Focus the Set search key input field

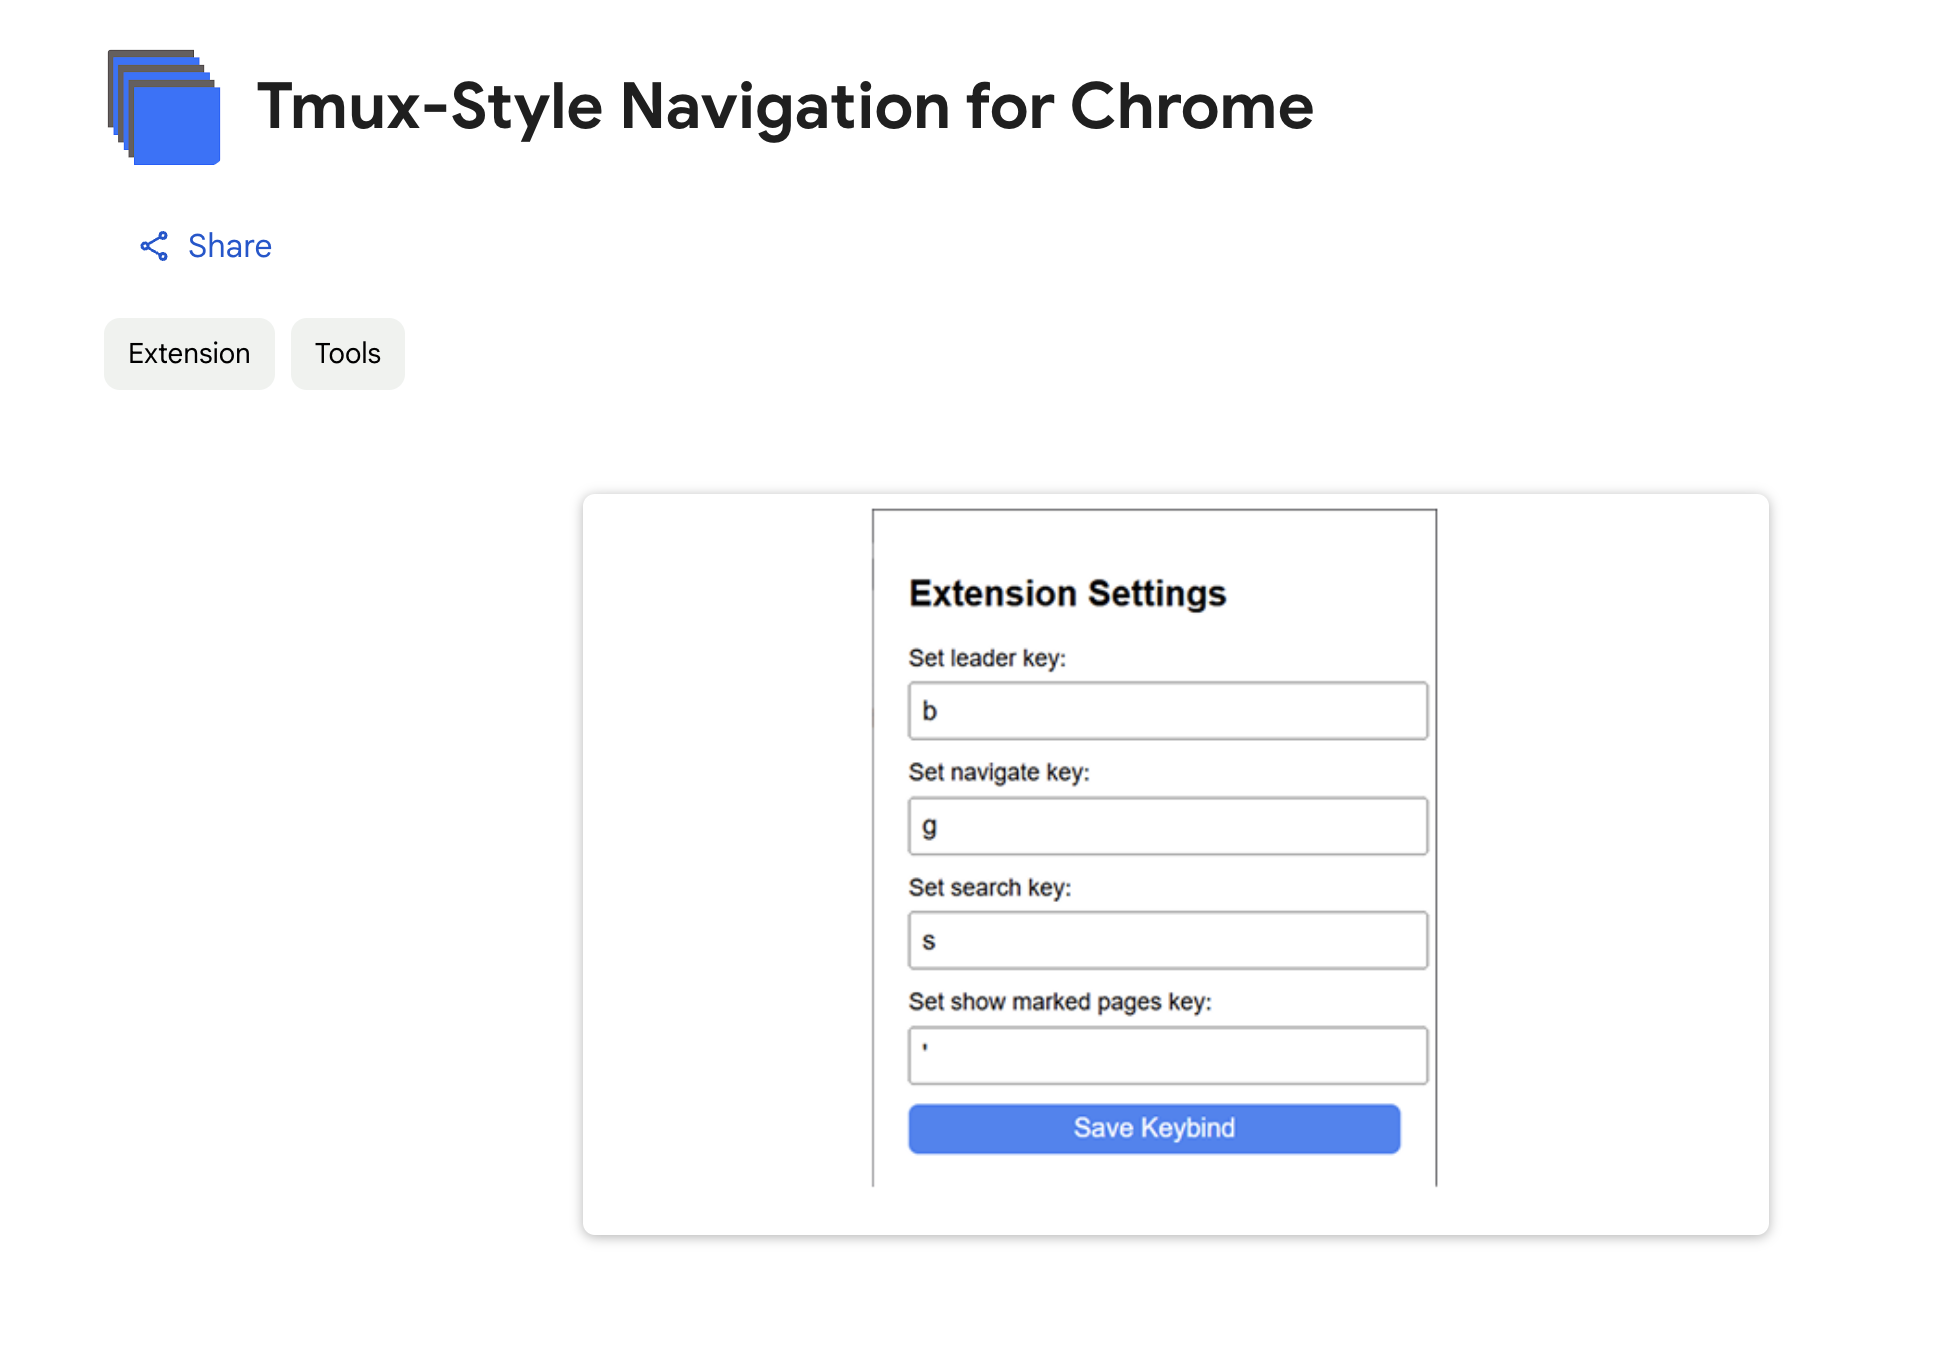pyautogui.click(x=1167, y=940)
